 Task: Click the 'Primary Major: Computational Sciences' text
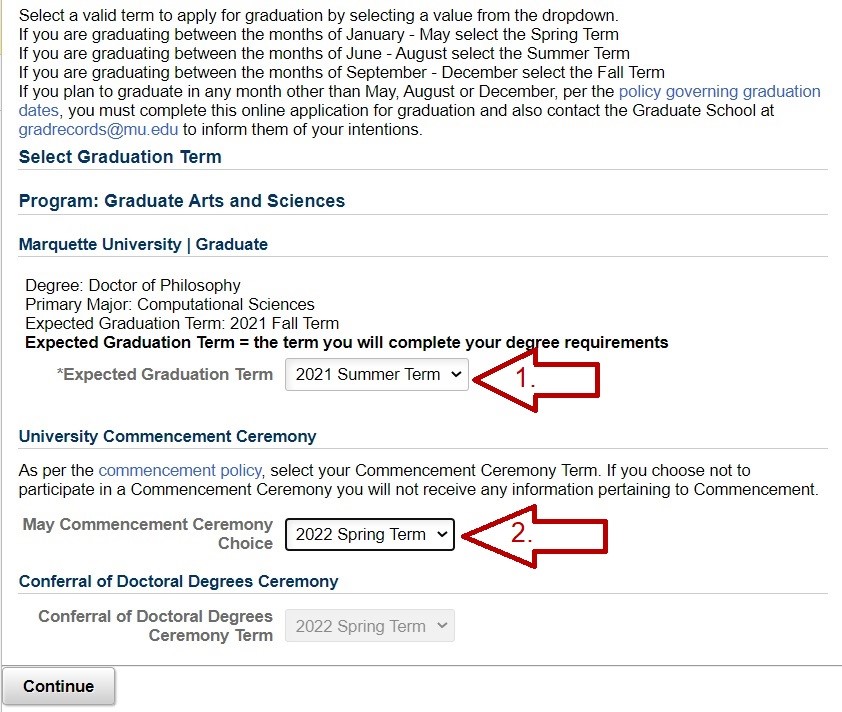[x=170, y=305]
